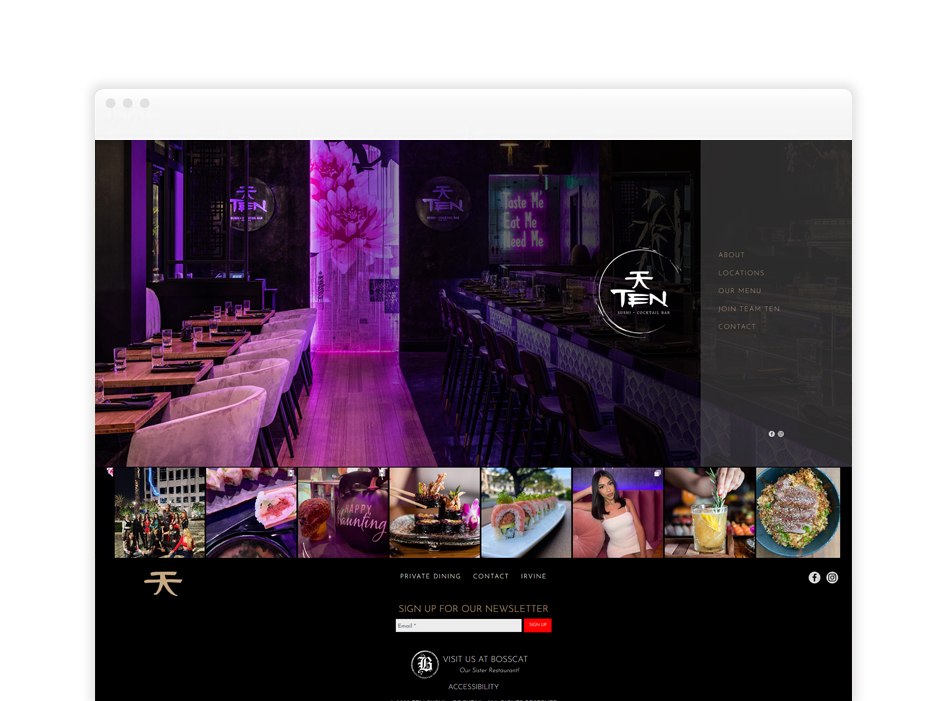The height and width of the screenshot is (701, 951).
Task: Open footer Instagram icon
Action: pyautogui.click(x=832, y=577)
